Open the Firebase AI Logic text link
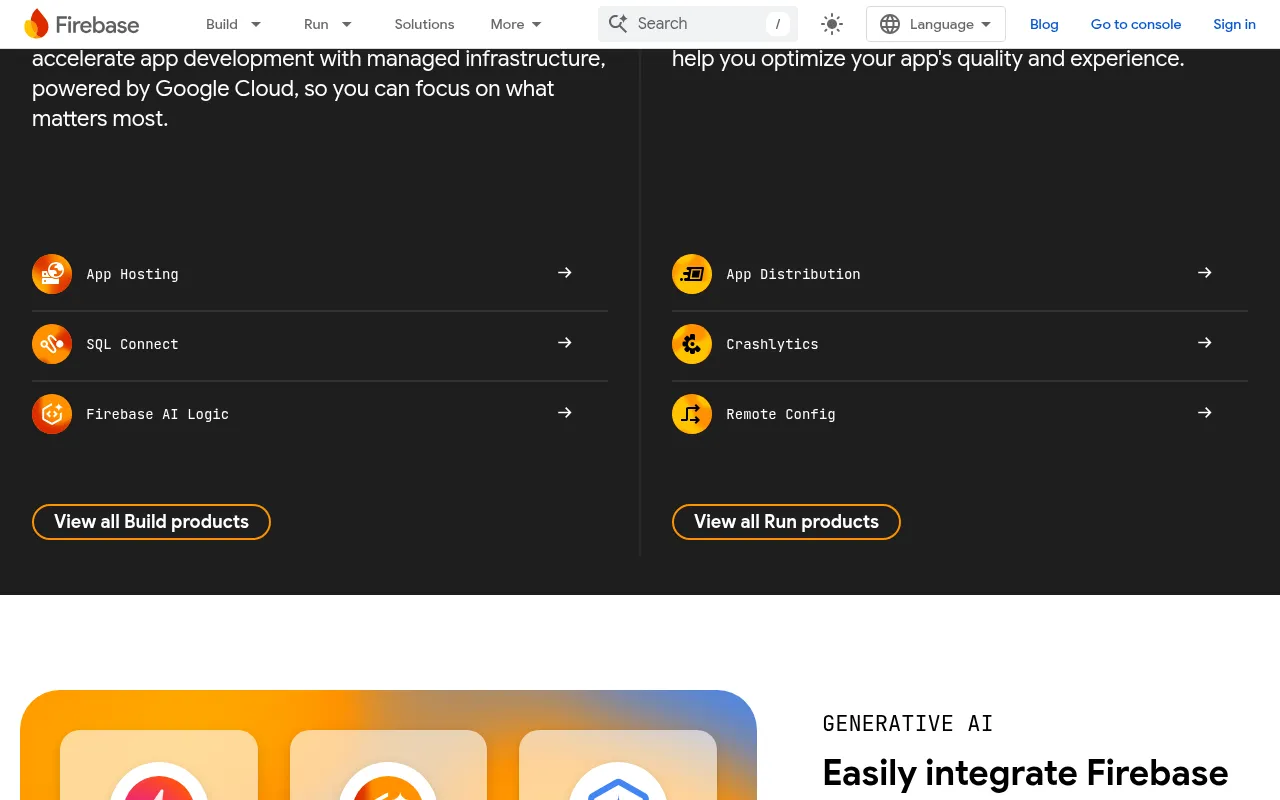This screenshot has height=800, width=1280. point(157,414)
